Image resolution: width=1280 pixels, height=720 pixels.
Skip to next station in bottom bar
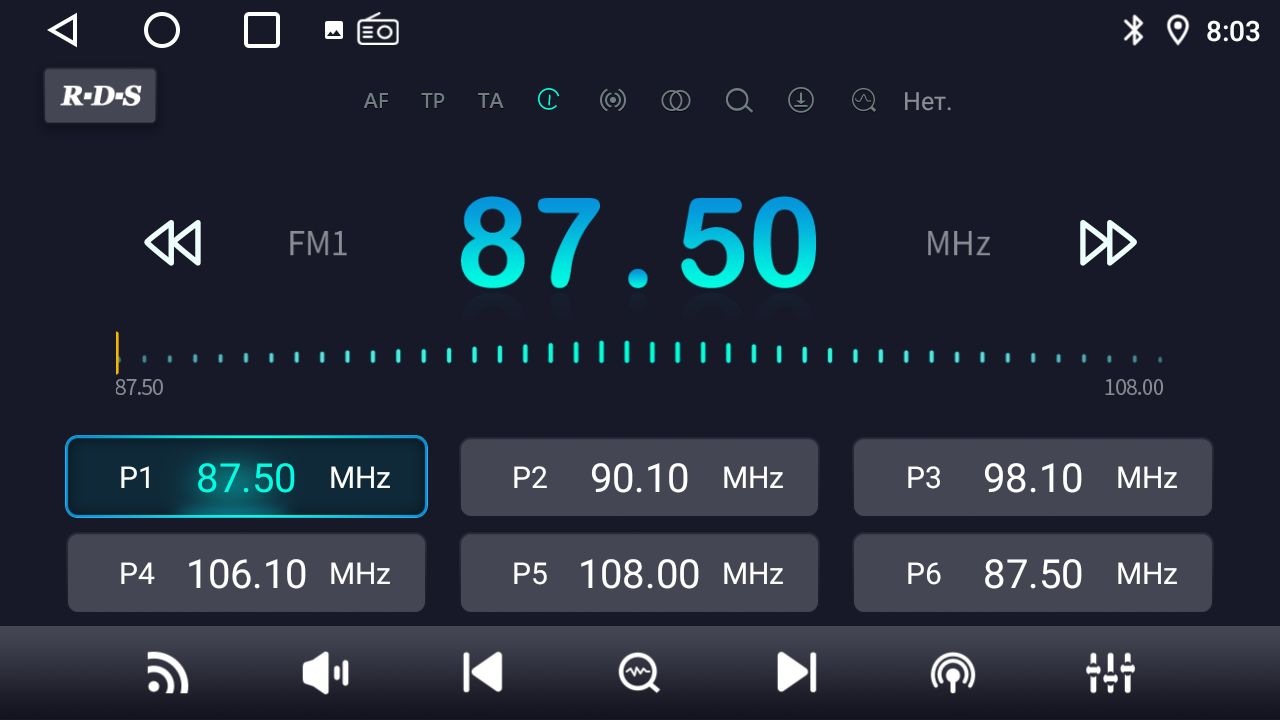point(797,673)
